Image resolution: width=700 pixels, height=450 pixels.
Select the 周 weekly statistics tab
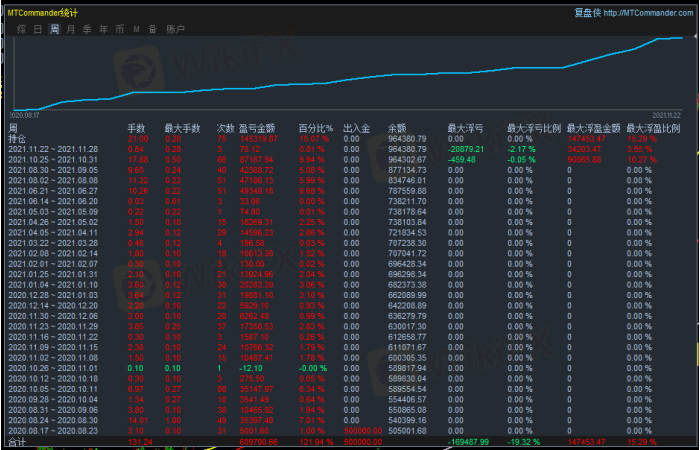(54, 30)
